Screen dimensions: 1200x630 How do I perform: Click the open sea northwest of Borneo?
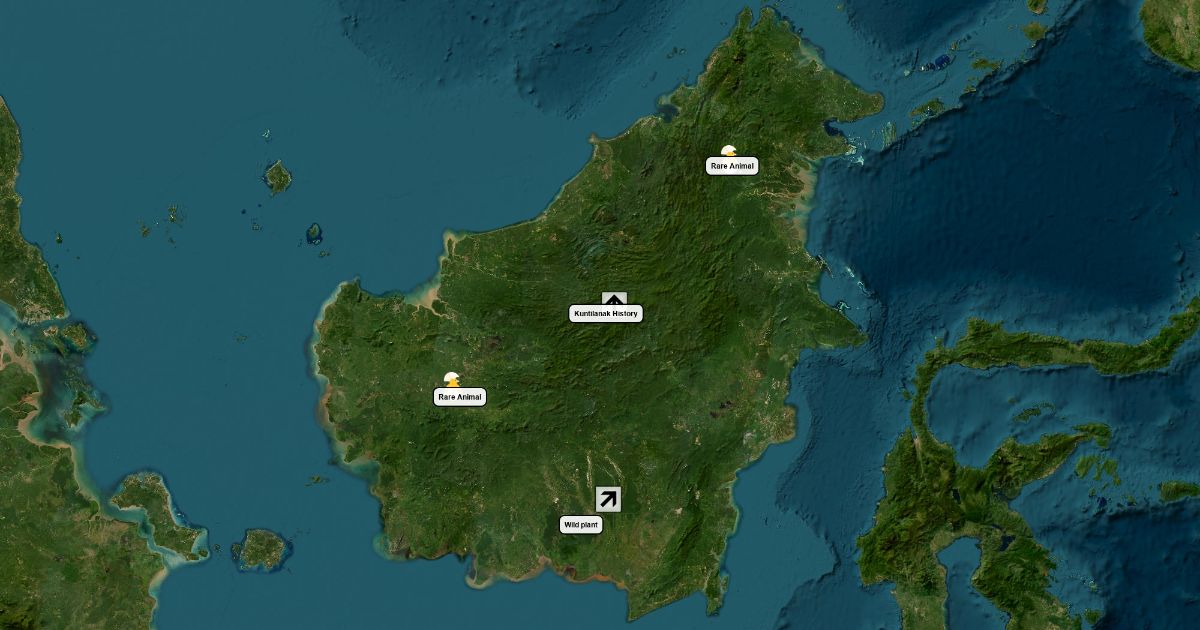400,120
